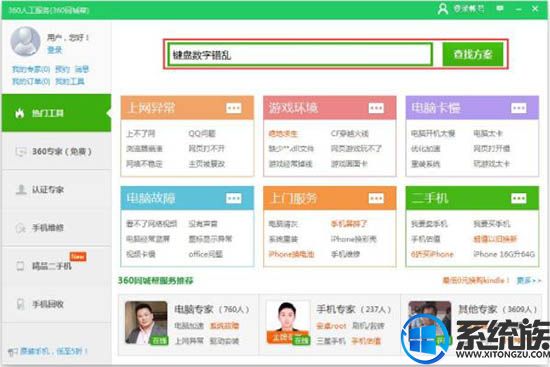Click the 更多 link beside recommendations

click(529, 281)
